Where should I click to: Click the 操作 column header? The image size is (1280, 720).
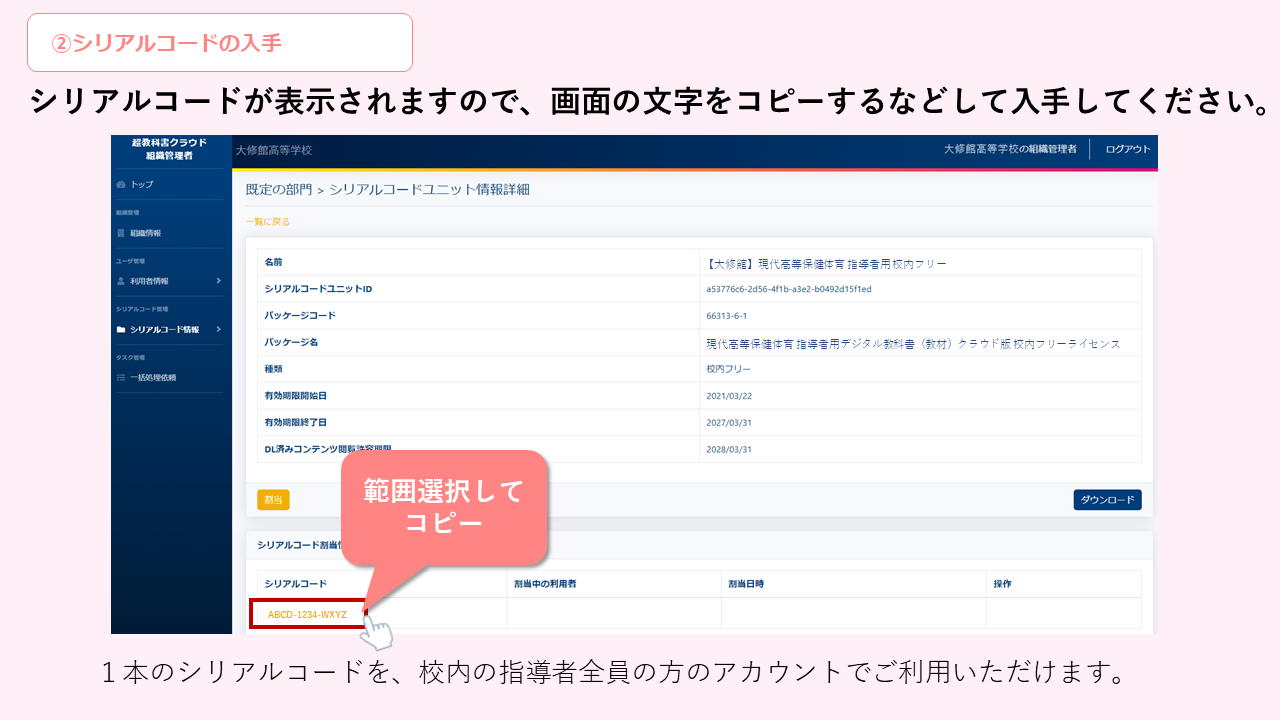click(x=1002, y=583)
